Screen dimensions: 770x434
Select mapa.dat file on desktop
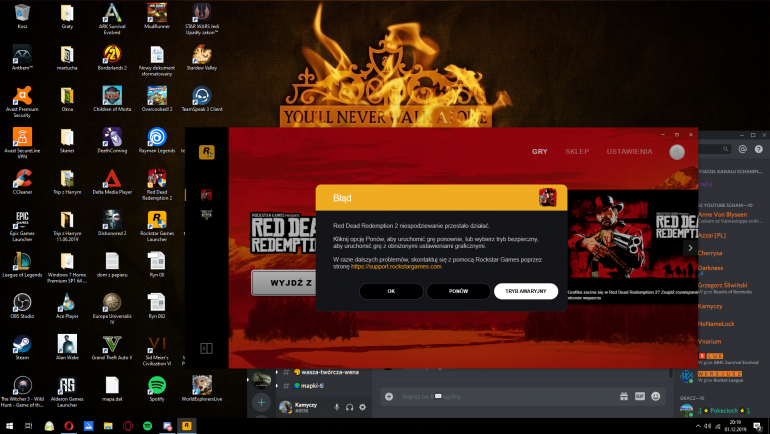(112, 389)
